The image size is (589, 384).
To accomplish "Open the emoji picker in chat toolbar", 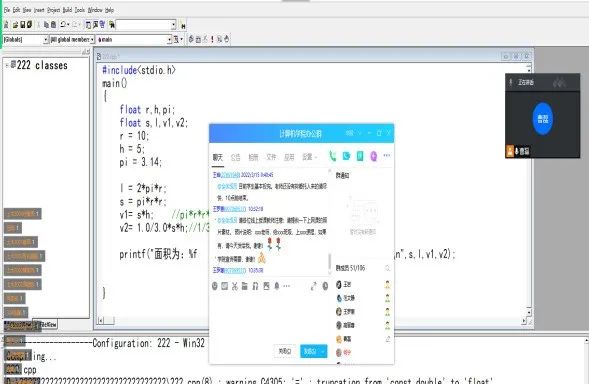I will point(215,286).
